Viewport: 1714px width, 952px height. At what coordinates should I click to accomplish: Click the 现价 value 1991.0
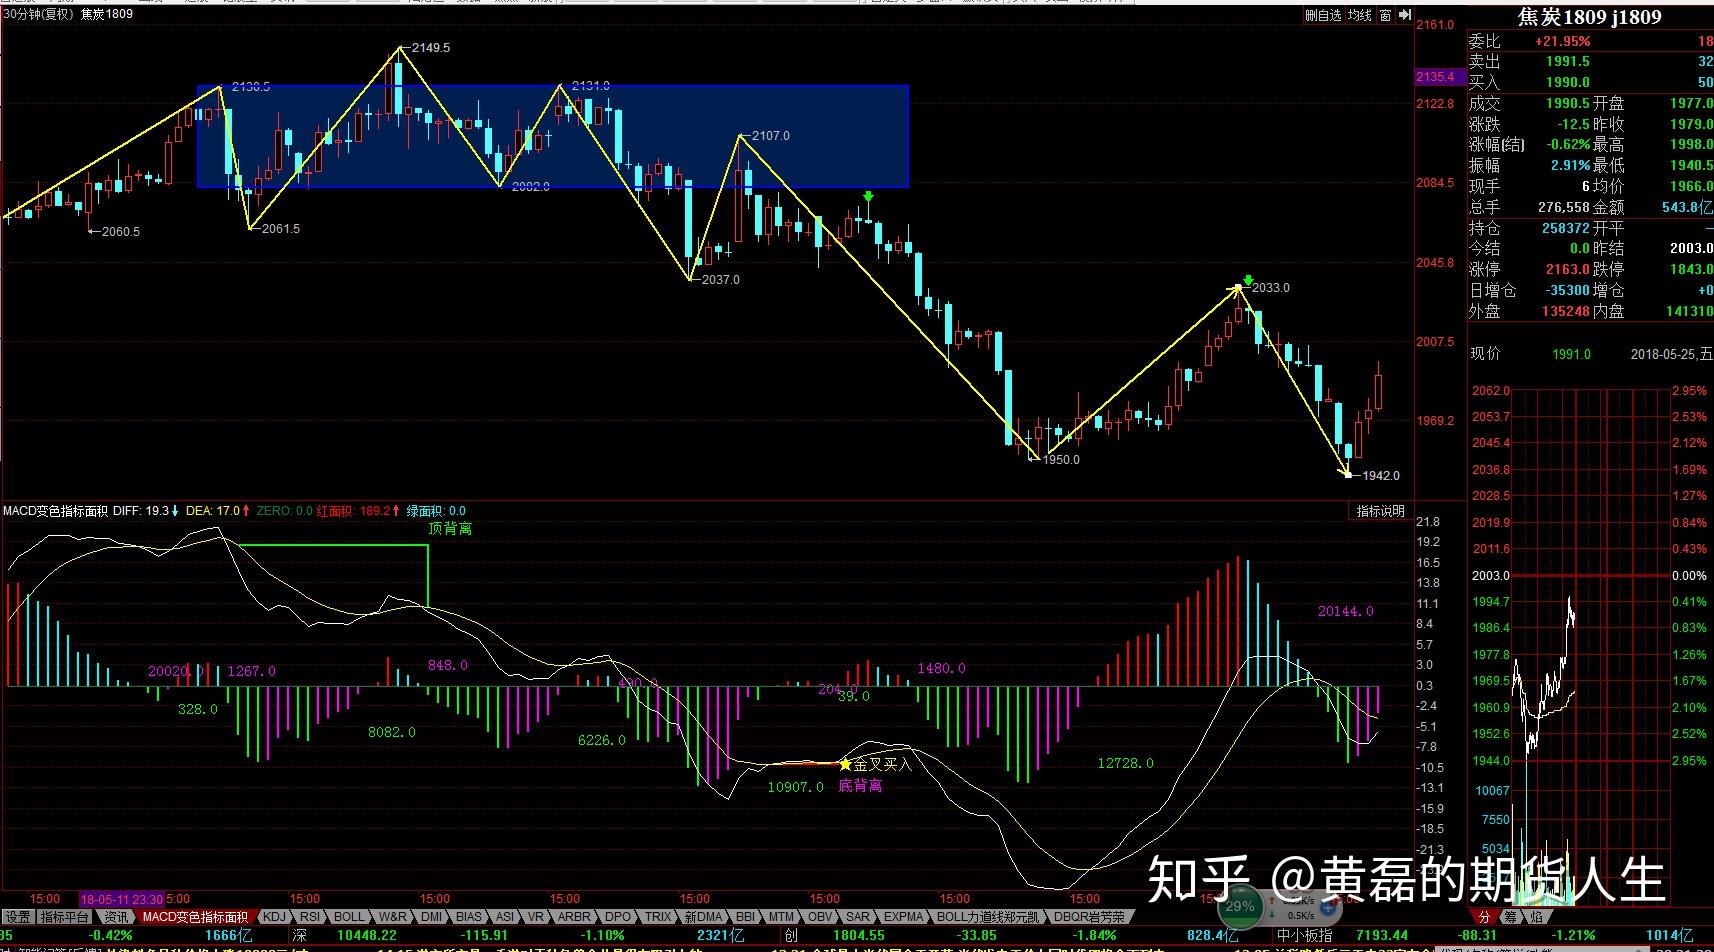click(x=1571, y=354)
